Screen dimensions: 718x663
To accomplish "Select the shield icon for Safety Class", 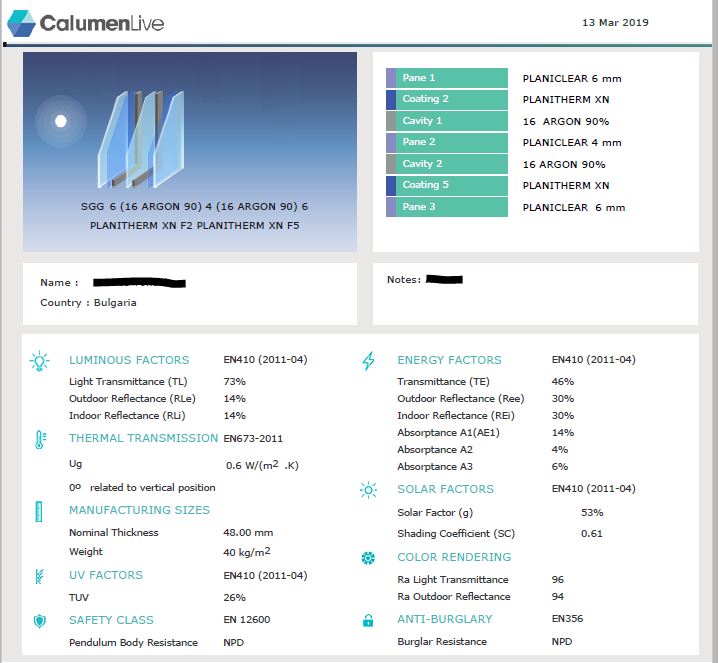I will pos(39,621).
